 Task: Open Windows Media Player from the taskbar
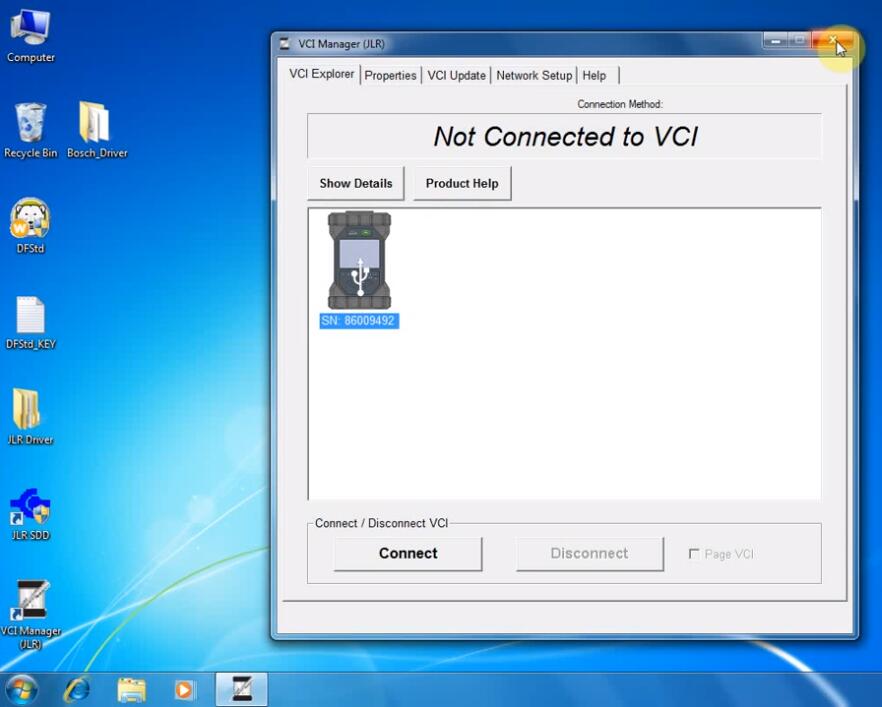click(x=183, y=690)
